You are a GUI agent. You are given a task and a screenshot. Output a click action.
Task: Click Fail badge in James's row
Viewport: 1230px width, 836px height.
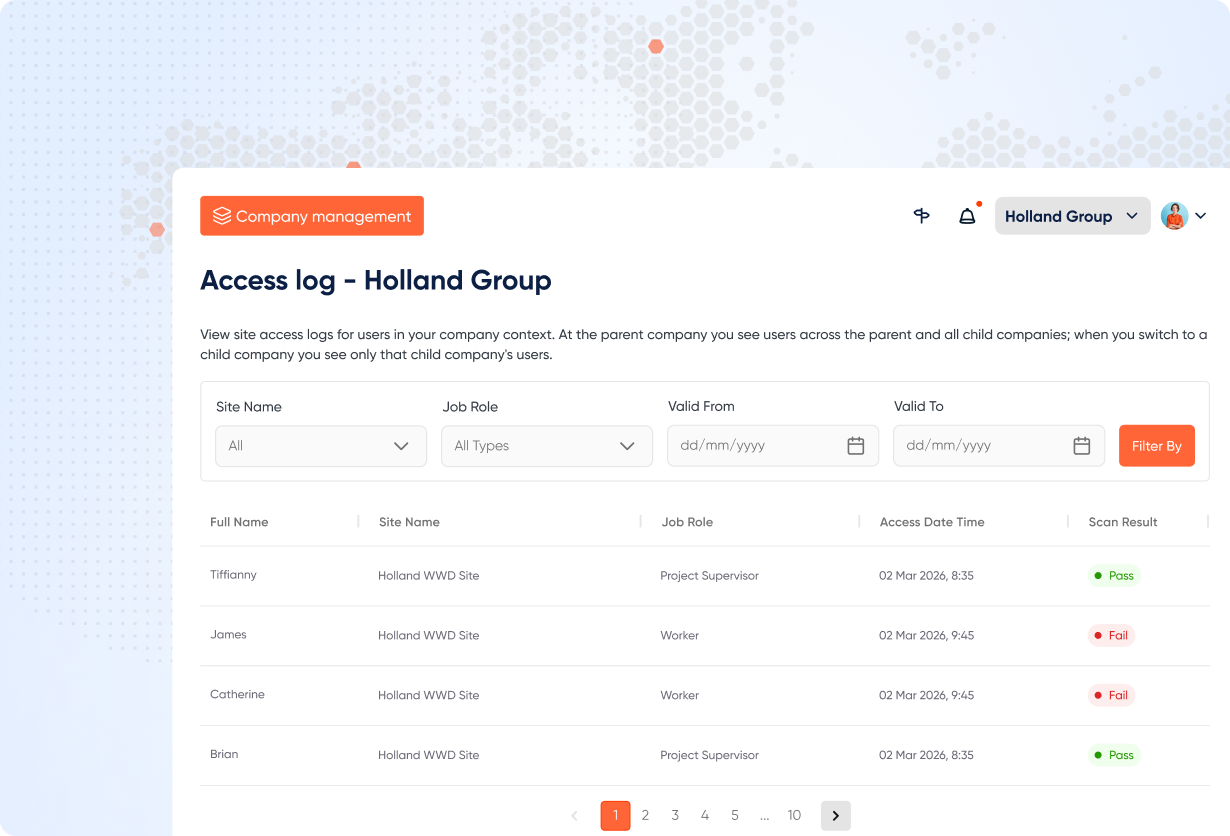(x=1111, y=636)
